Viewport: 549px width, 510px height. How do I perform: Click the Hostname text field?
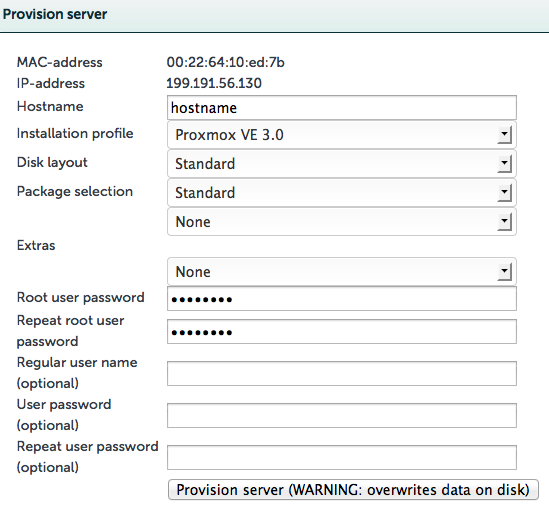pos(342,108)
